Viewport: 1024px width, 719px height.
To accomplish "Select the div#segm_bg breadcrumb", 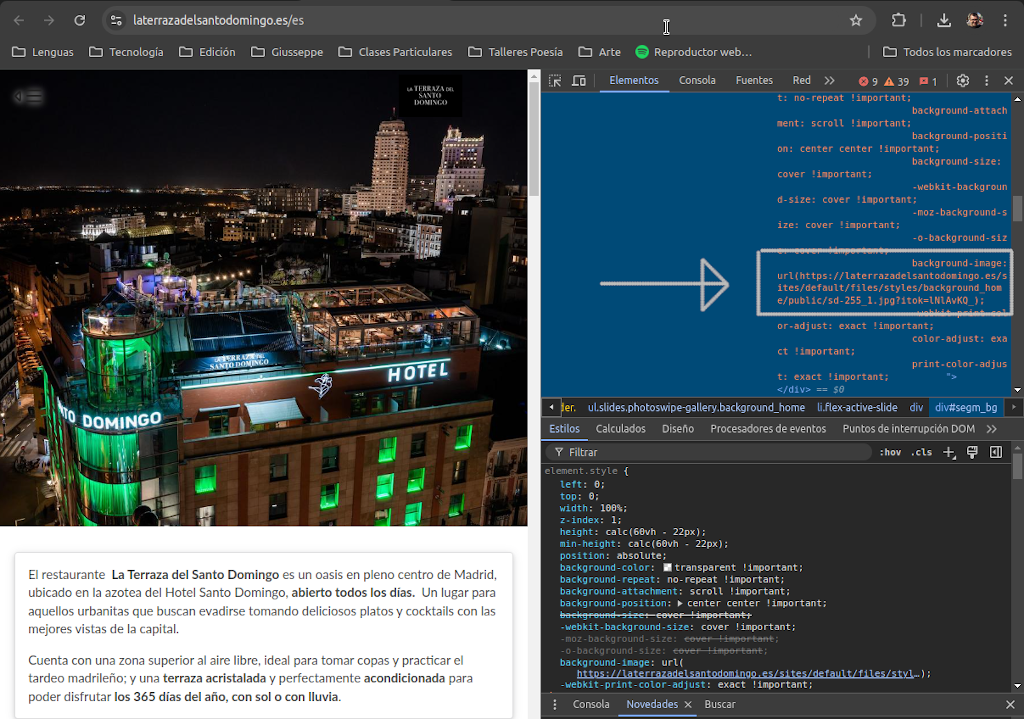I will 966,407.
